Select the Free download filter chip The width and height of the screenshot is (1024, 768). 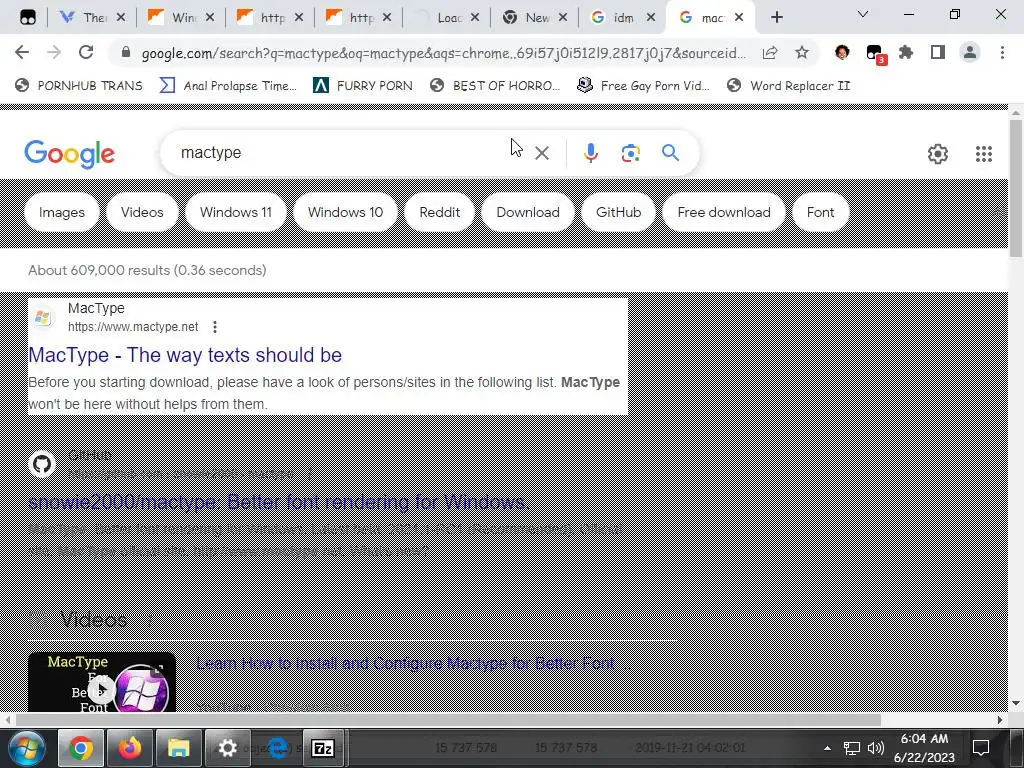(x=724, y=212)
